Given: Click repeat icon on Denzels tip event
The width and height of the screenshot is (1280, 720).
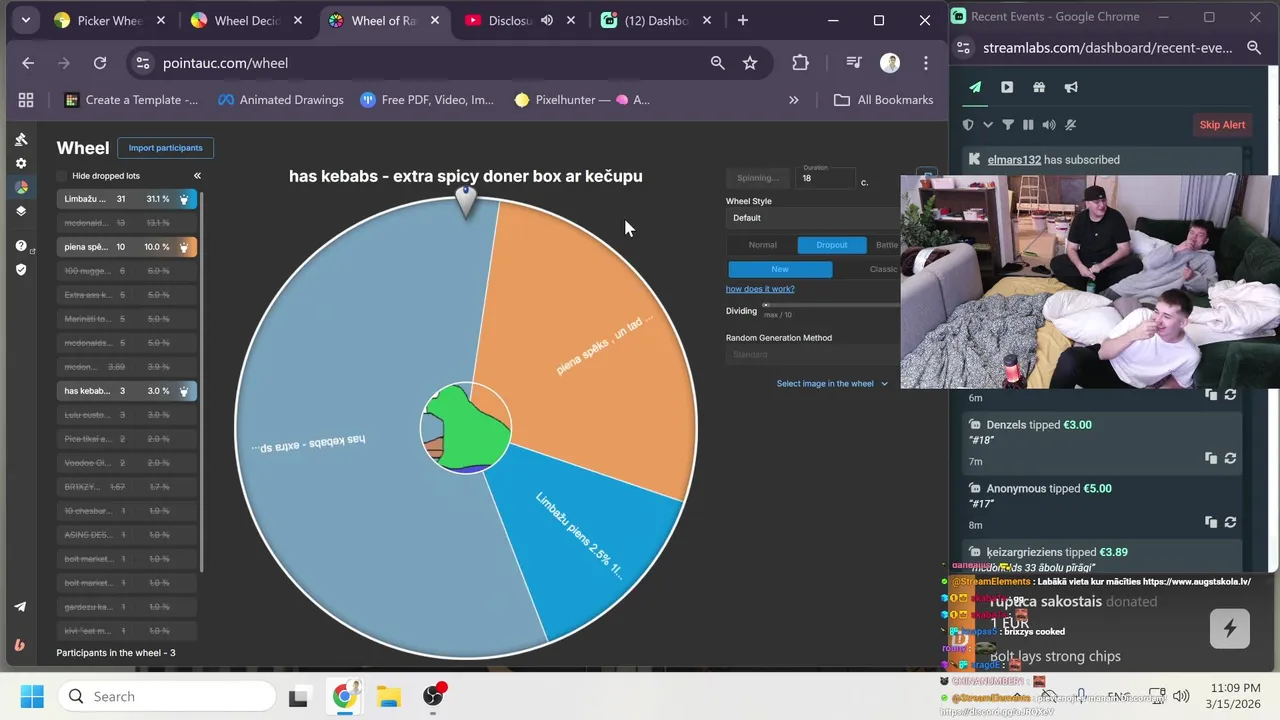Looking at the screenshot, I should coord(1230,458).
